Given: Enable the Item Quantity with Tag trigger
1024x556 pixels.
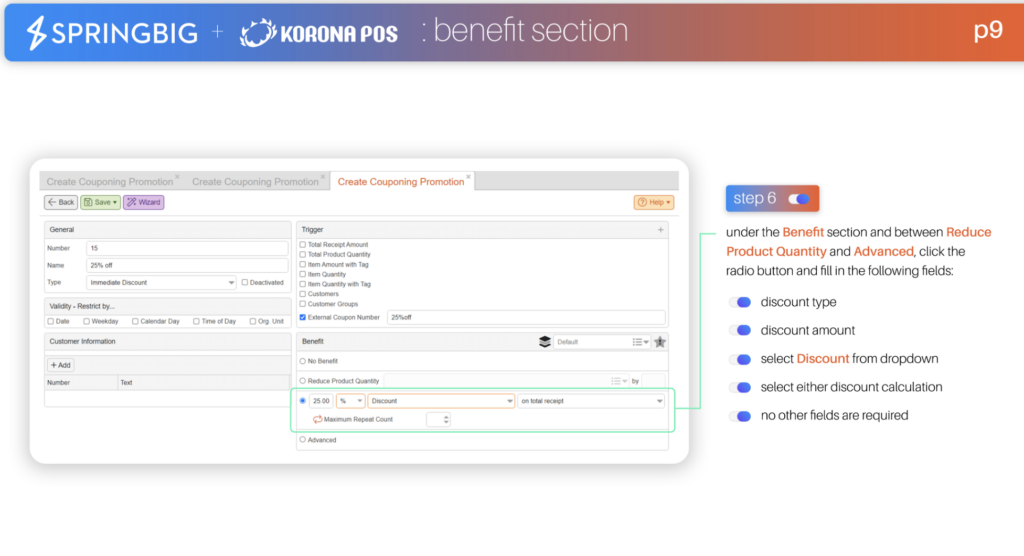Looking at the screenshot, I should pos(302,284).
